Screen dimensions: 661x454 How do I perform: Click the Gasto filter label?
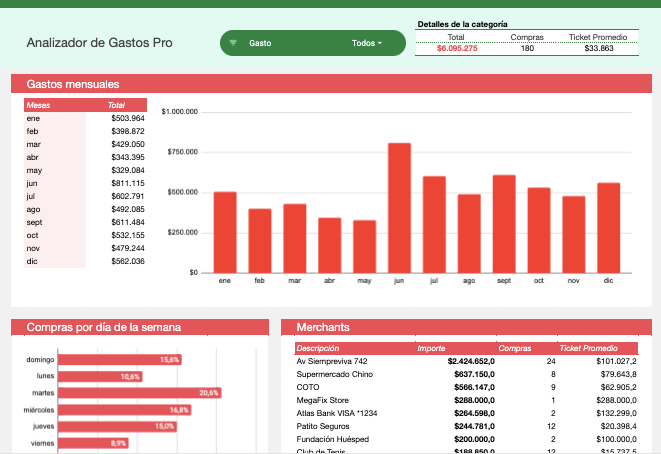tap(260, 43)
